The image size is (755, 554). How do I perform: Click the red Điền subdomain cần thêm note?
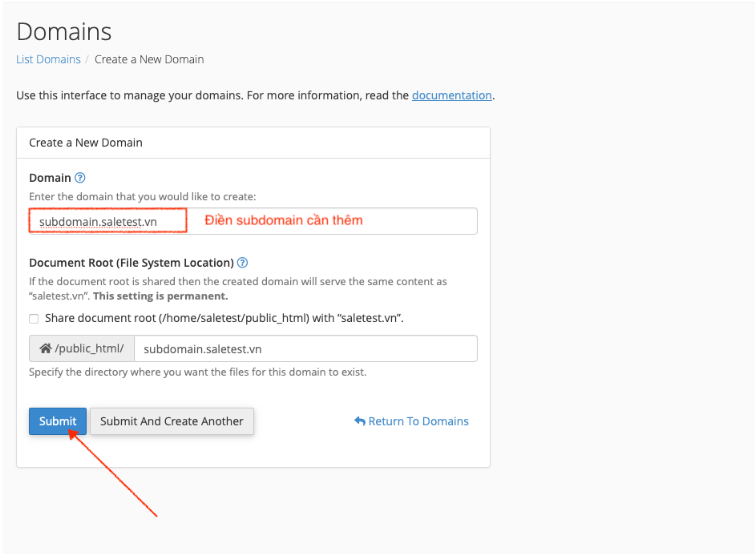pos(284,220)
